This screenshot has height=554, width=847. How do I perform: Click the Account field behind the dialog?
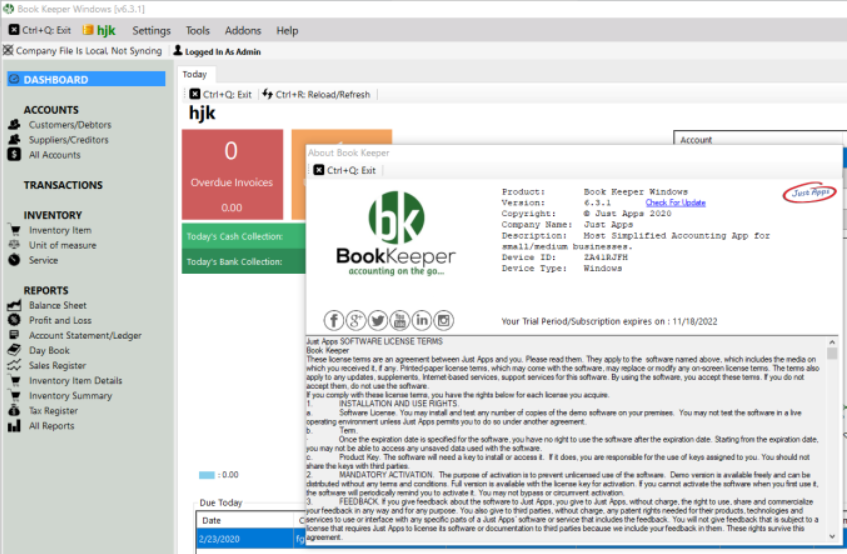pyautogui.click(x=760, y=139)
